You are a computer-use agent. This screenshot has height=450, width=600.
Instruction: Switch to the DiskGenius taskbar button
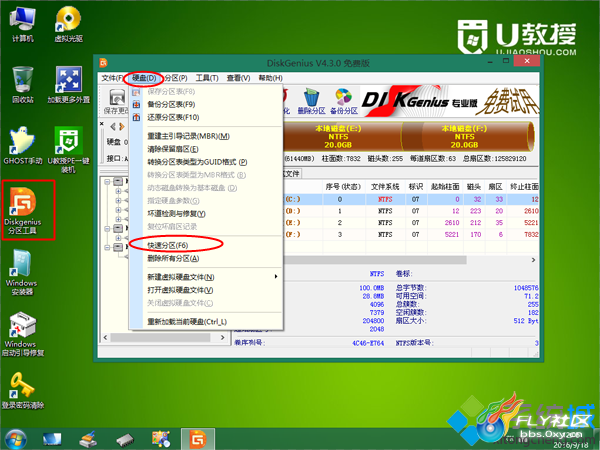(x=197, y=439)
